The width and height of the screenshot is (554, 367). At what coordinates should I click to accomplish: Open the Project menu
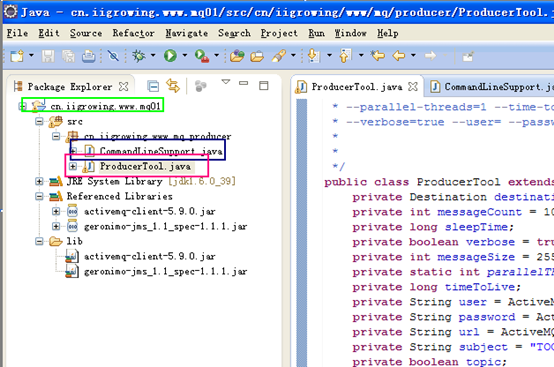coord(279,33)
